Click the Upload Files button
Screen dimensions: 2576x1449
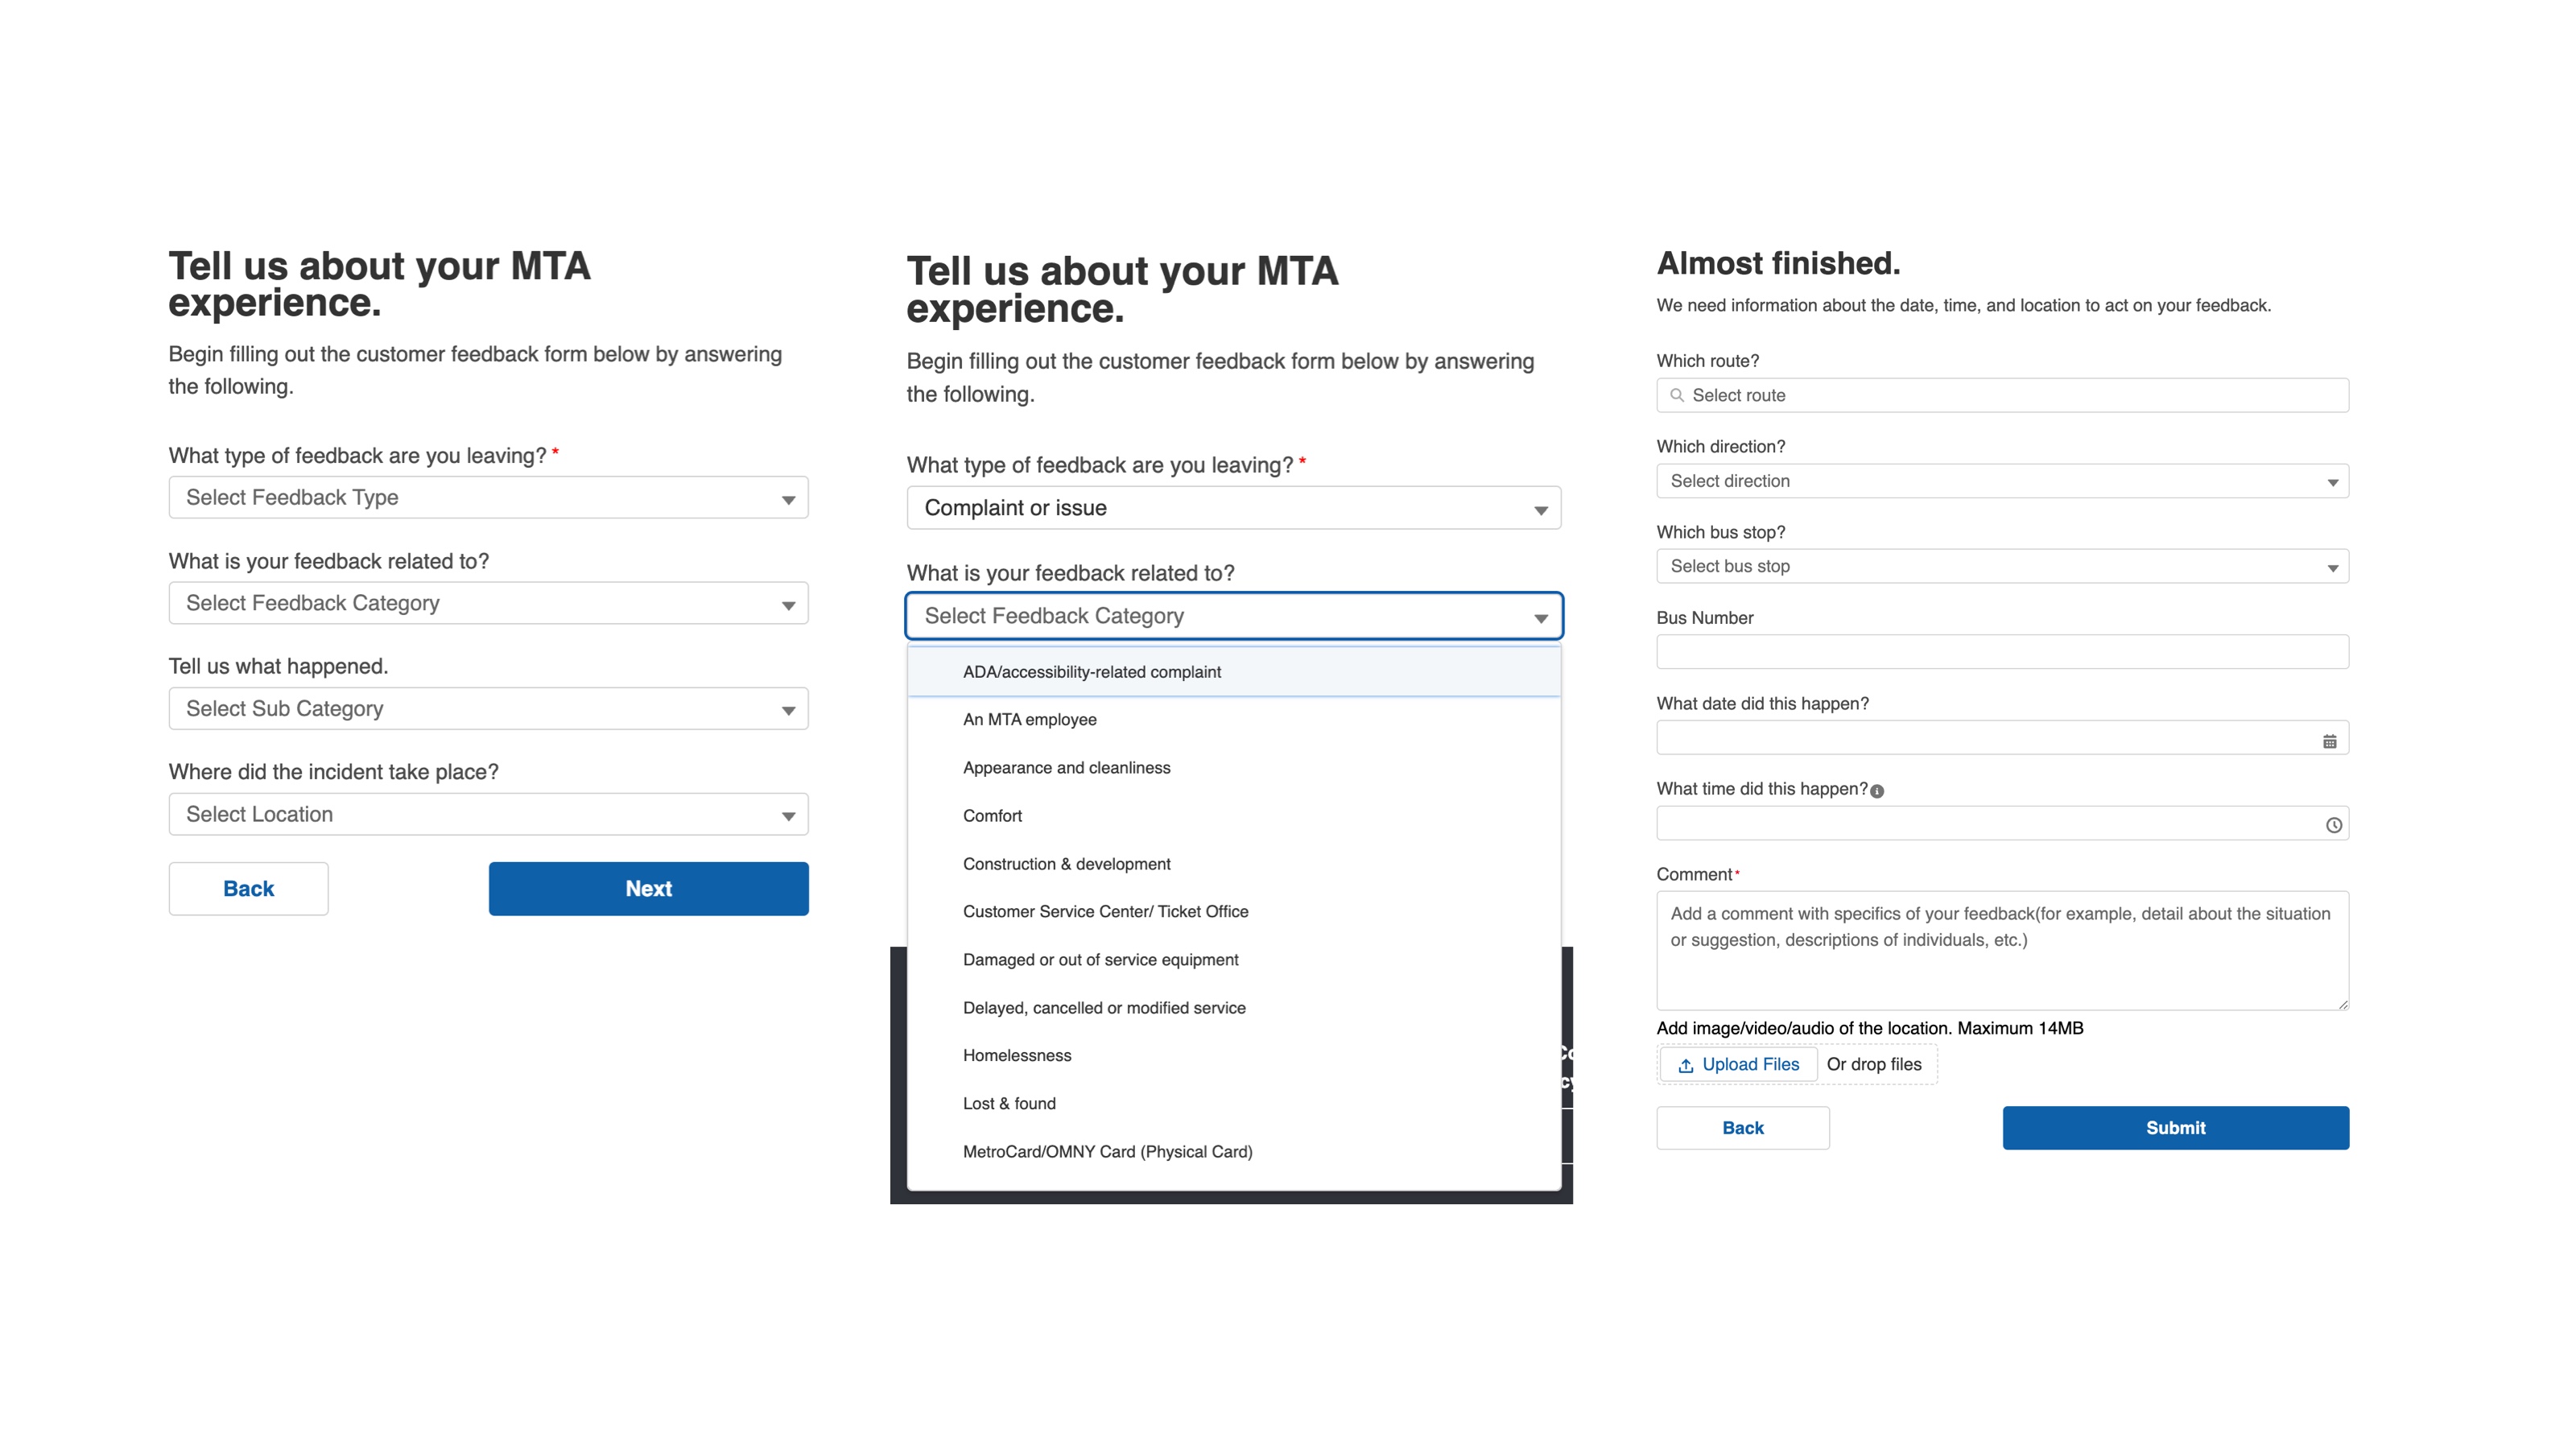click(x=1739, y=1064)
